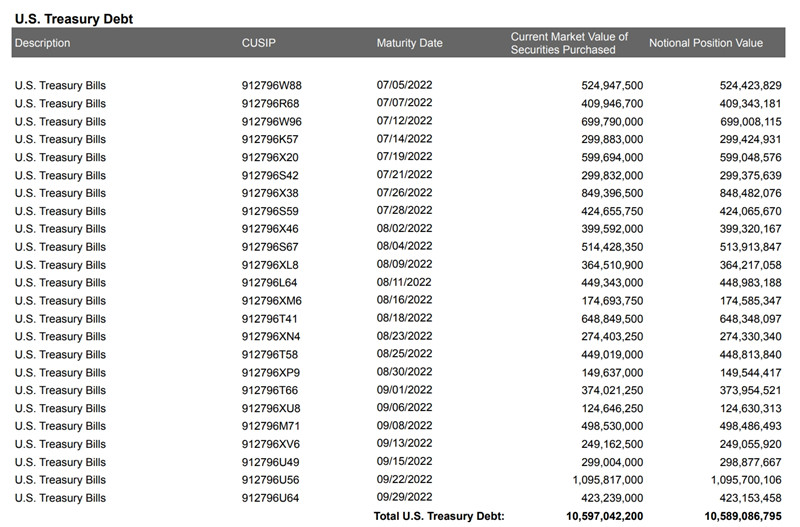
Task: Click maturity date 09/01/2022
Action: [x=404, y=390]
